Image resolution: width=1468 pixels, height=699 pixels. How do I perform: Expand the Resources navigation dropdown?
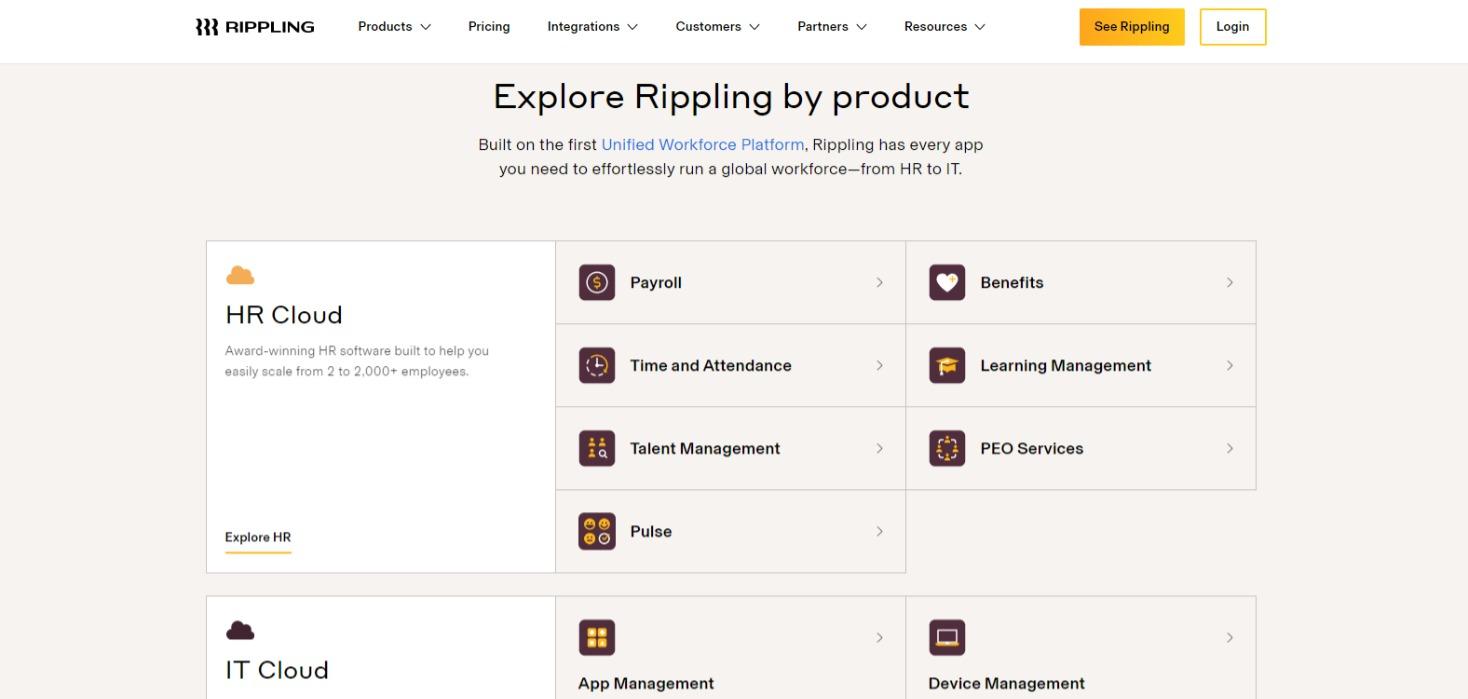[x=944, y=27]
